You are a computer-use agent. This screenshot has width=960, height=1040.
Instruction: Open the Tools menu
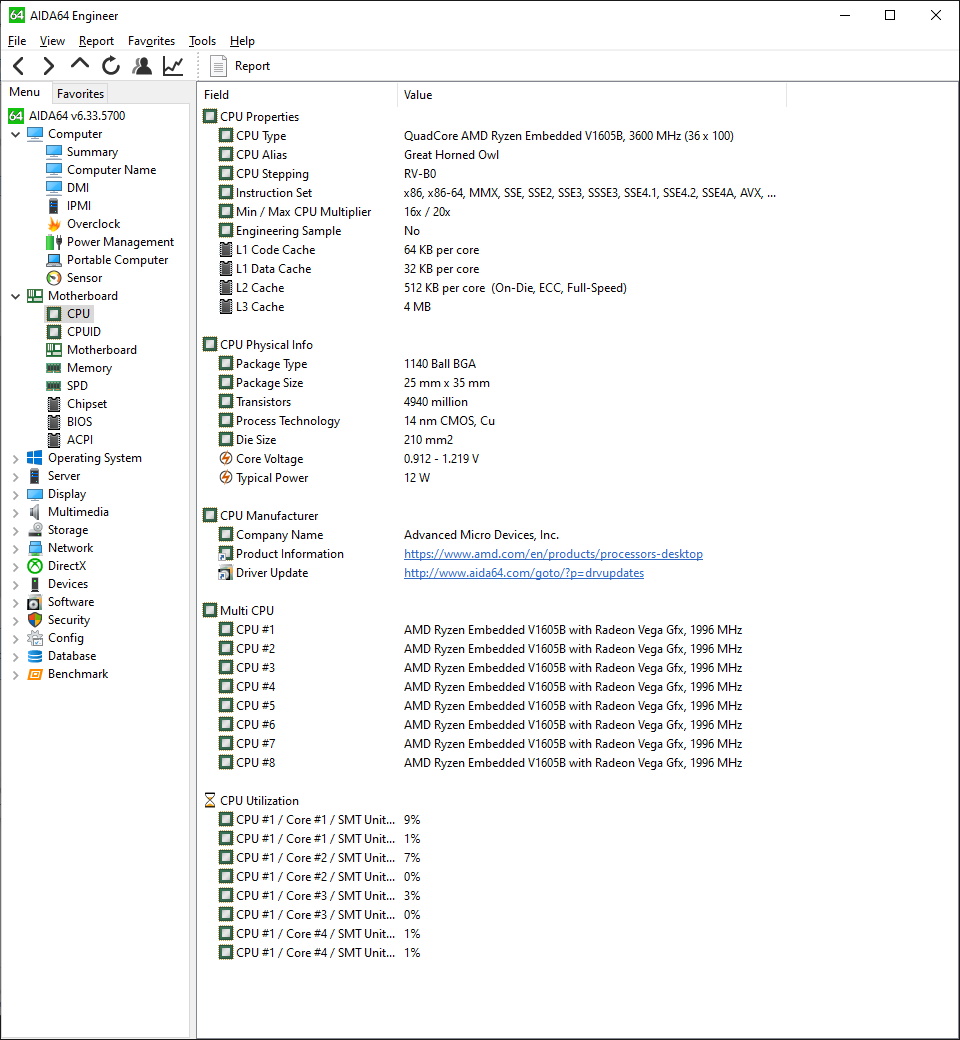[x=202, y=41]
